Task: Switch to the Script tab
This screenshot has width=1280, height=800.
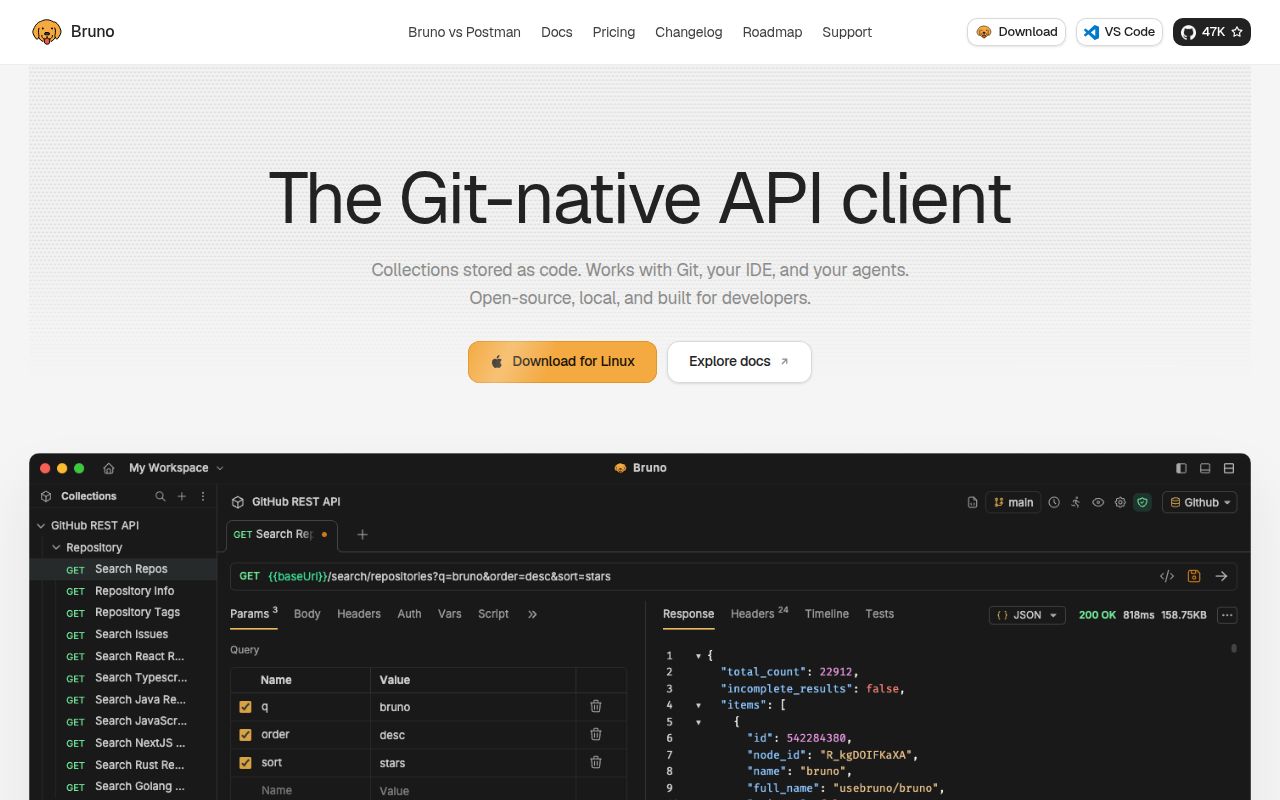Action: 493,614
